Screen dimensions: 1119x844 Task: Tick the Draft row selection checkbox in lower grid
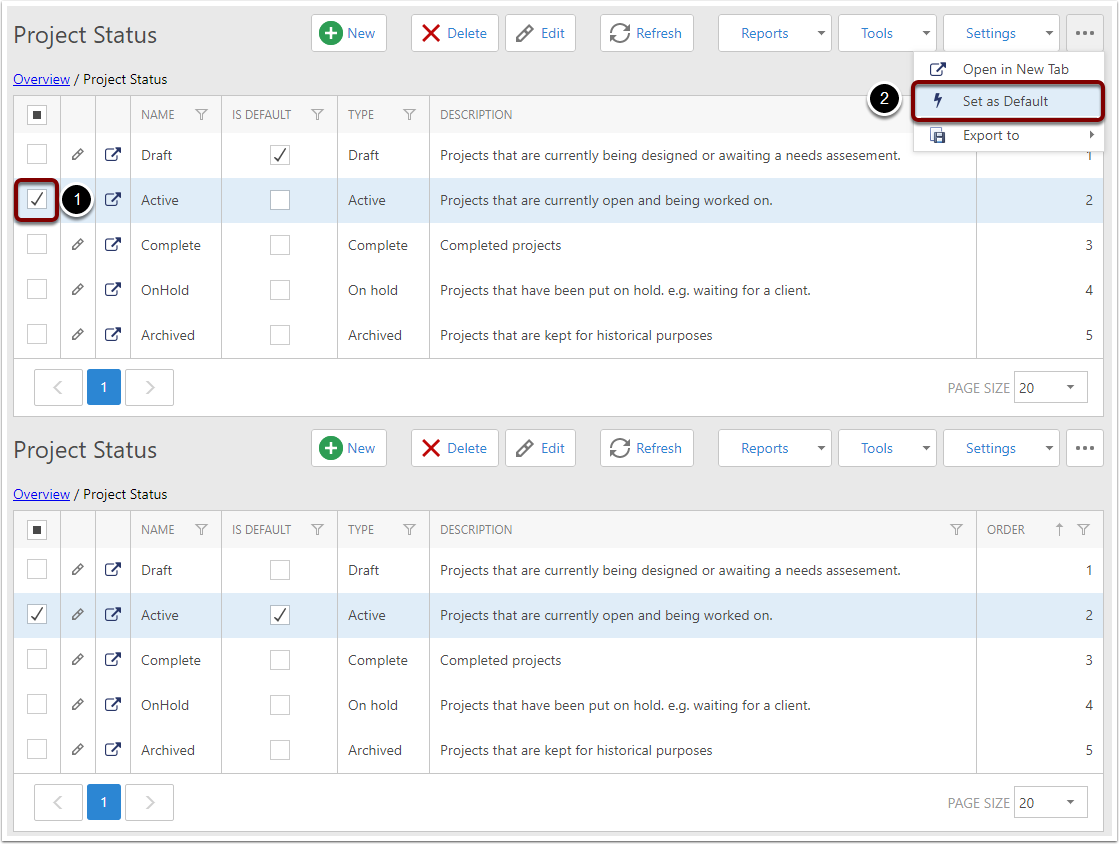point(37,570)
